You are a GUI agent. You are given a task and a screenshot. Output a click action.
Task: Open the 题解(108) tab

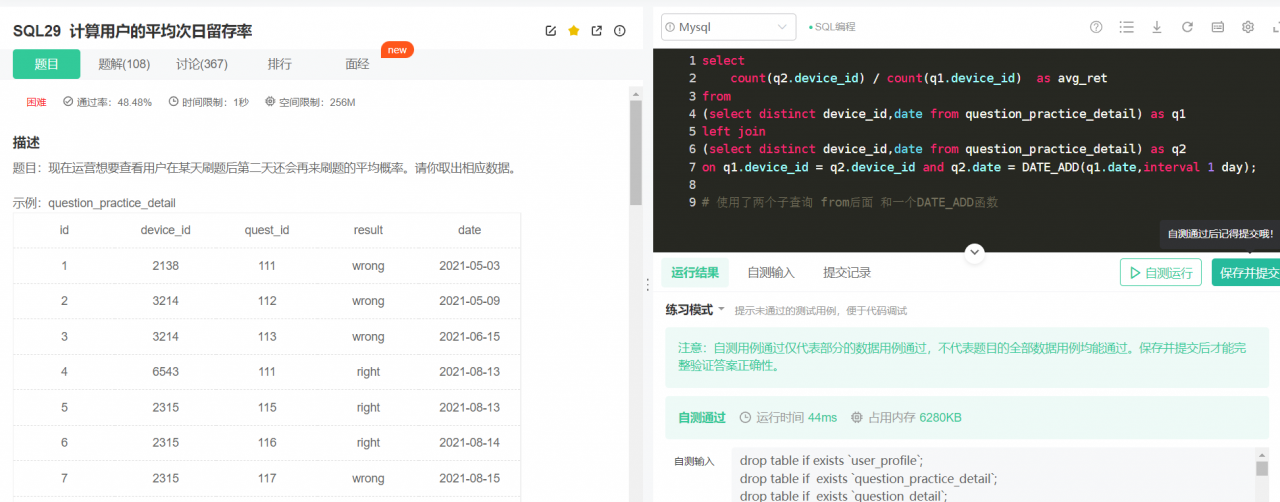coord(124,64)
